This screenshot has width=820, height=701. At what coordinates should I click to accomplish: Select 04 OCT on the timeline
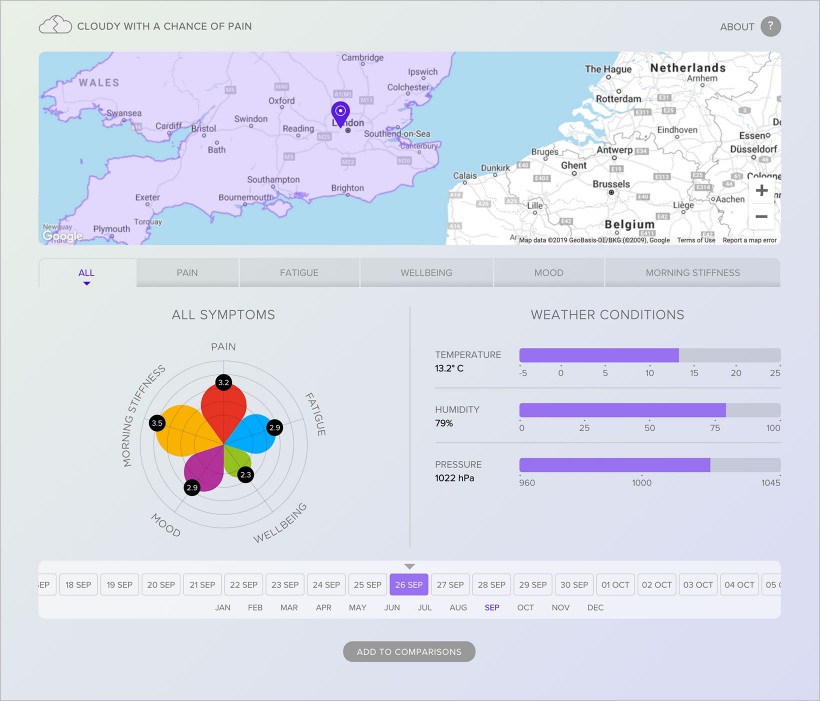pyautogui.click(x=739, y=585)
